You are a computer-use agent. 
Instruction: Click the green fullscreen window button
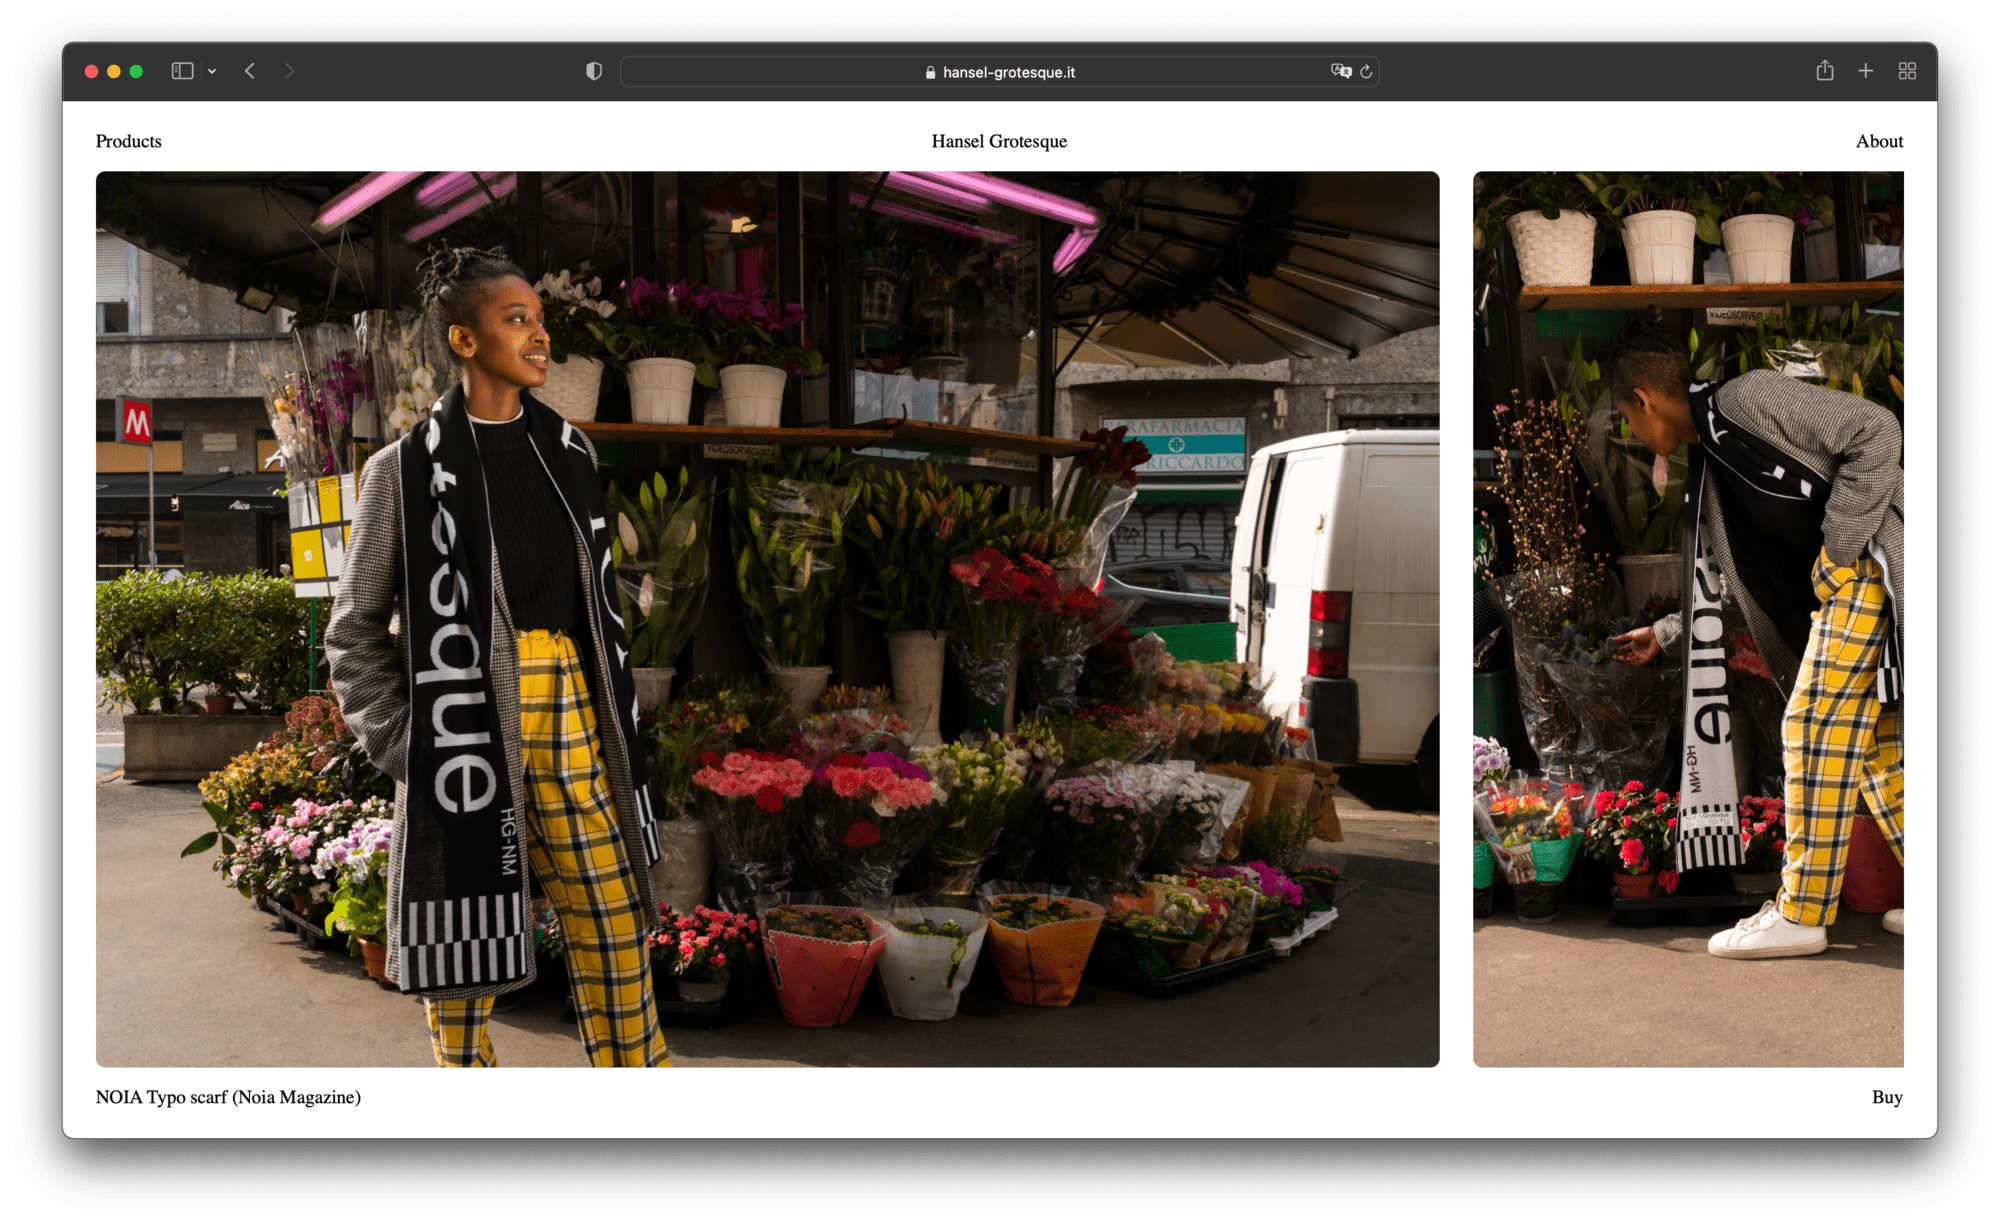(x=136, y=71)
